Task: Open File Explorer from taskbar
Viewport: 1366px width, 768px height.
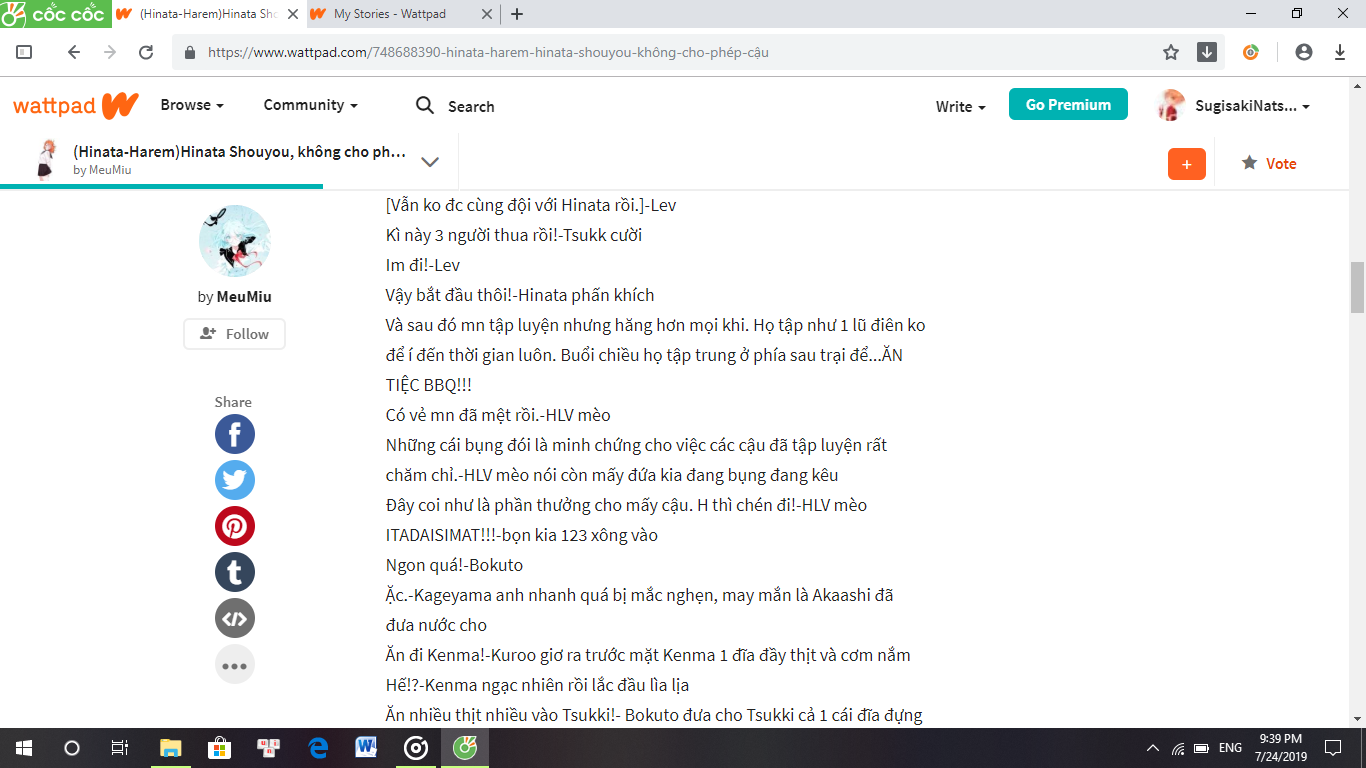Action: click(171, 748)
